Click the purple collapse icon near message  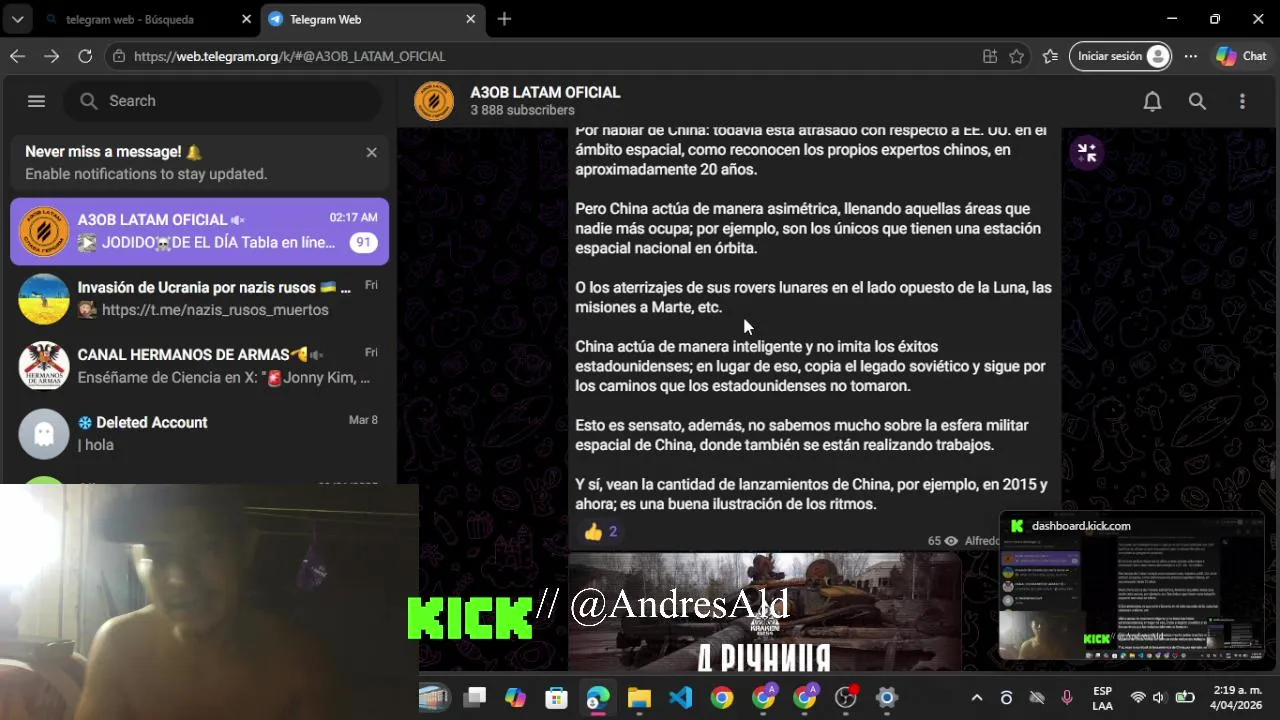[x=1087, y=152]
